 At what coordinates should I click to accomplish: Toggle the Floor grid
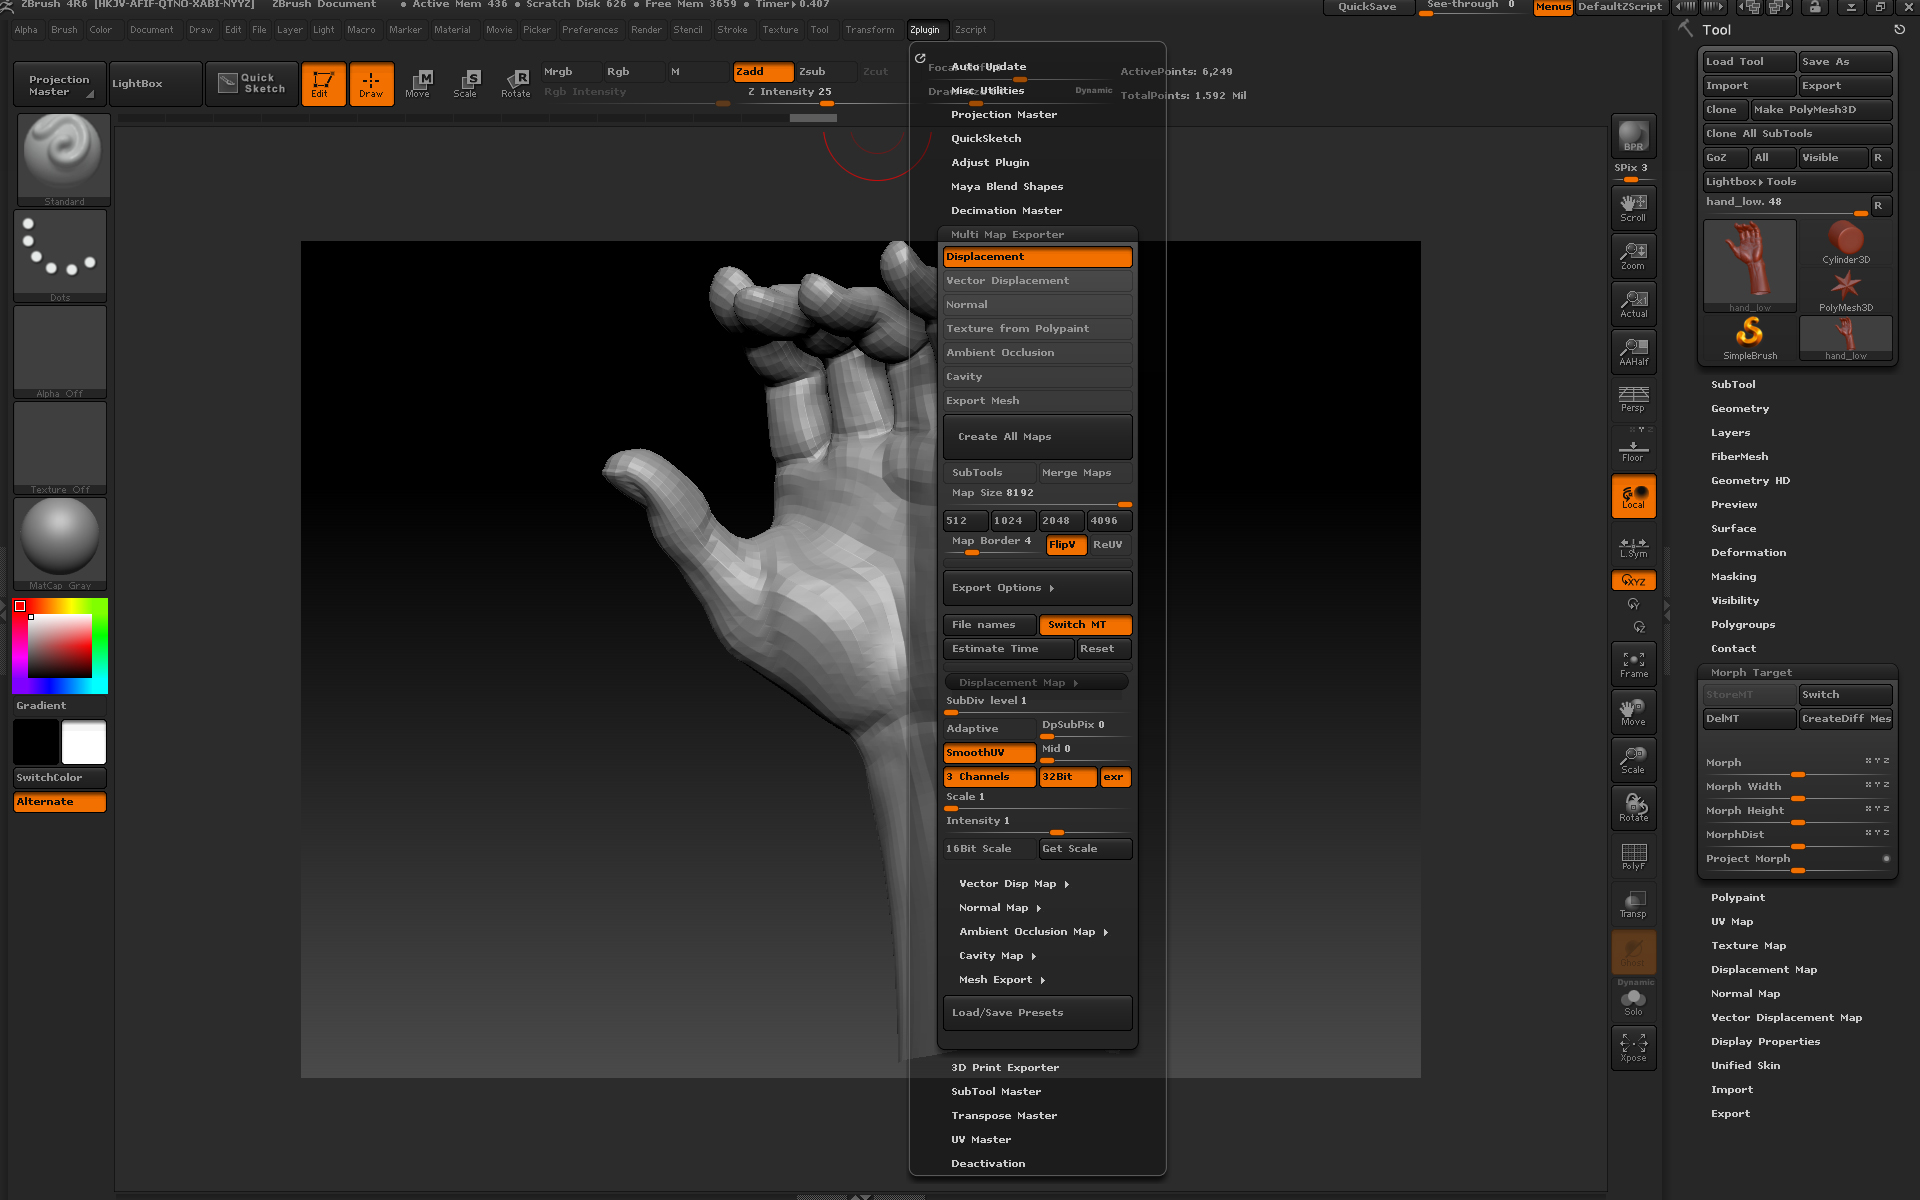1633,448
